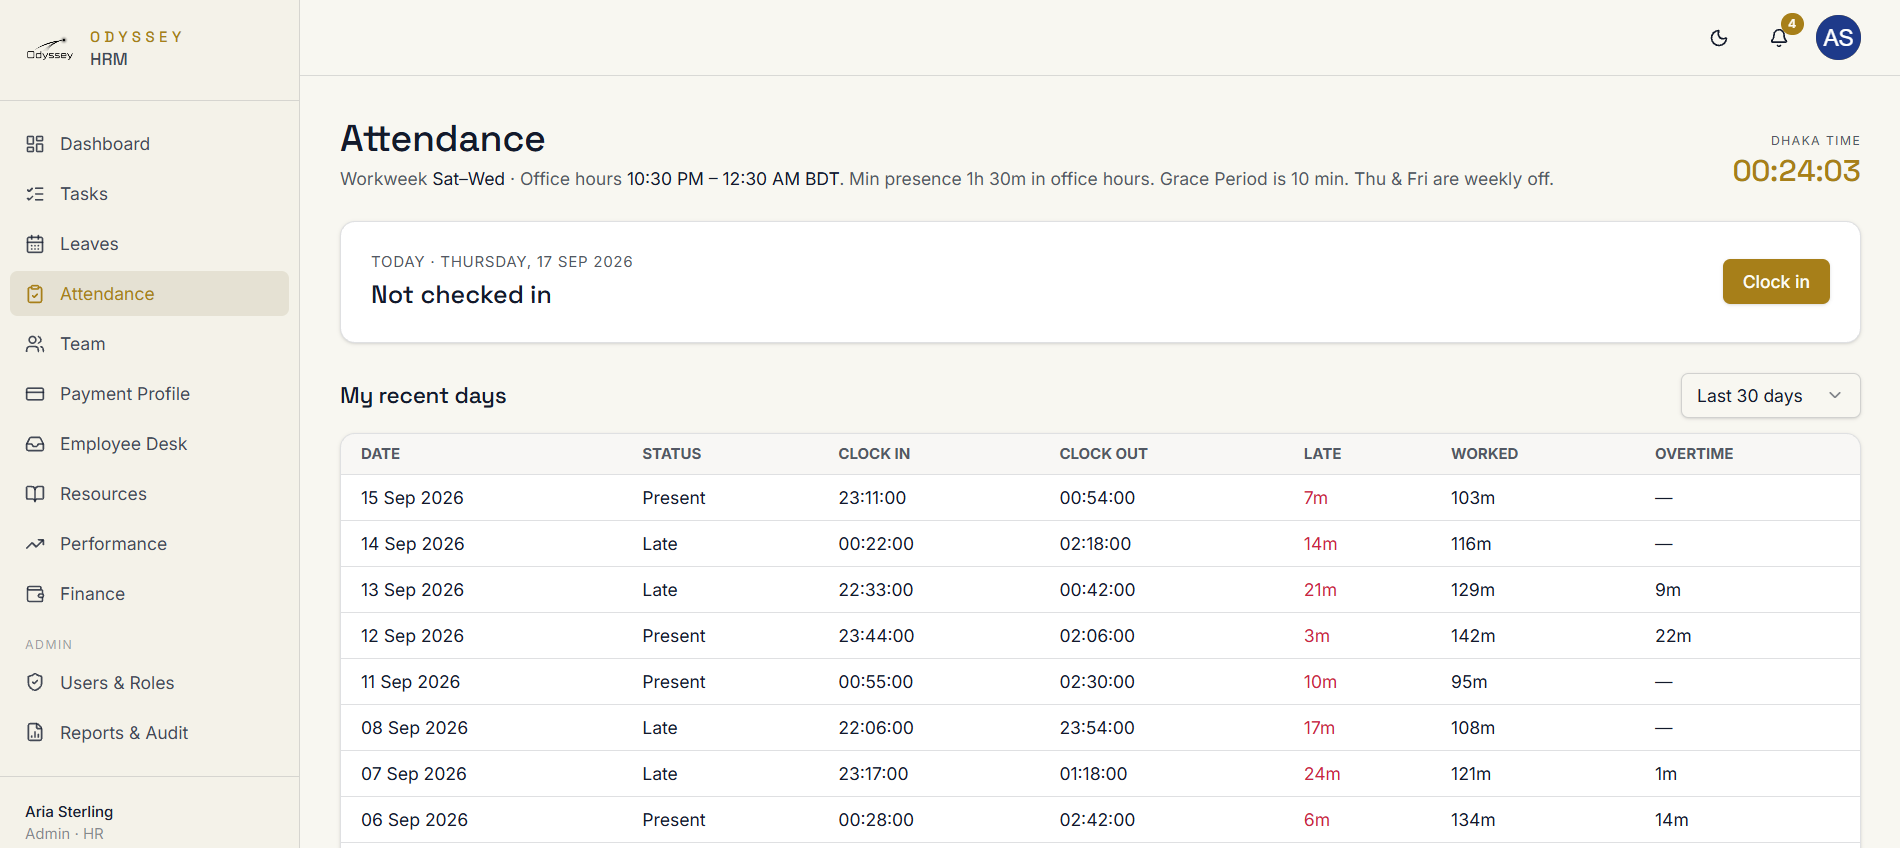Click clock in time 00:55:00
The height and width of the screenshot is (848, 1900).
pyautogui.click(x=876, y=682)
